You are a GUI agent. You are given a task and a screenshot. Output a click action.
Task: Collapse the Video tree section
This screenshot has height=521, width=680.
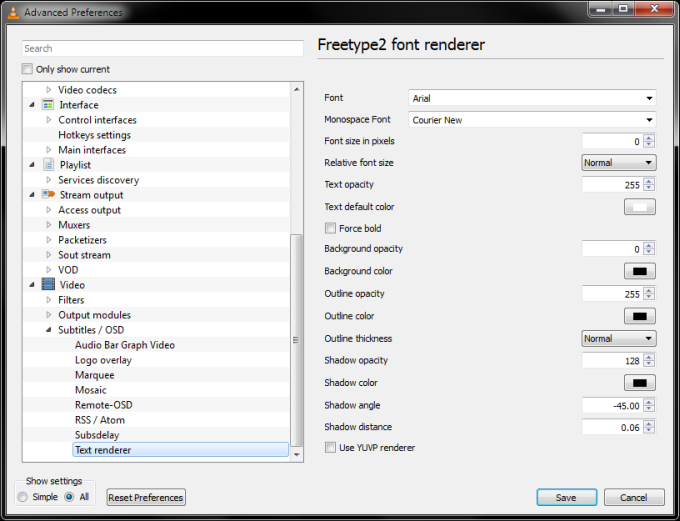click(32, 285)
